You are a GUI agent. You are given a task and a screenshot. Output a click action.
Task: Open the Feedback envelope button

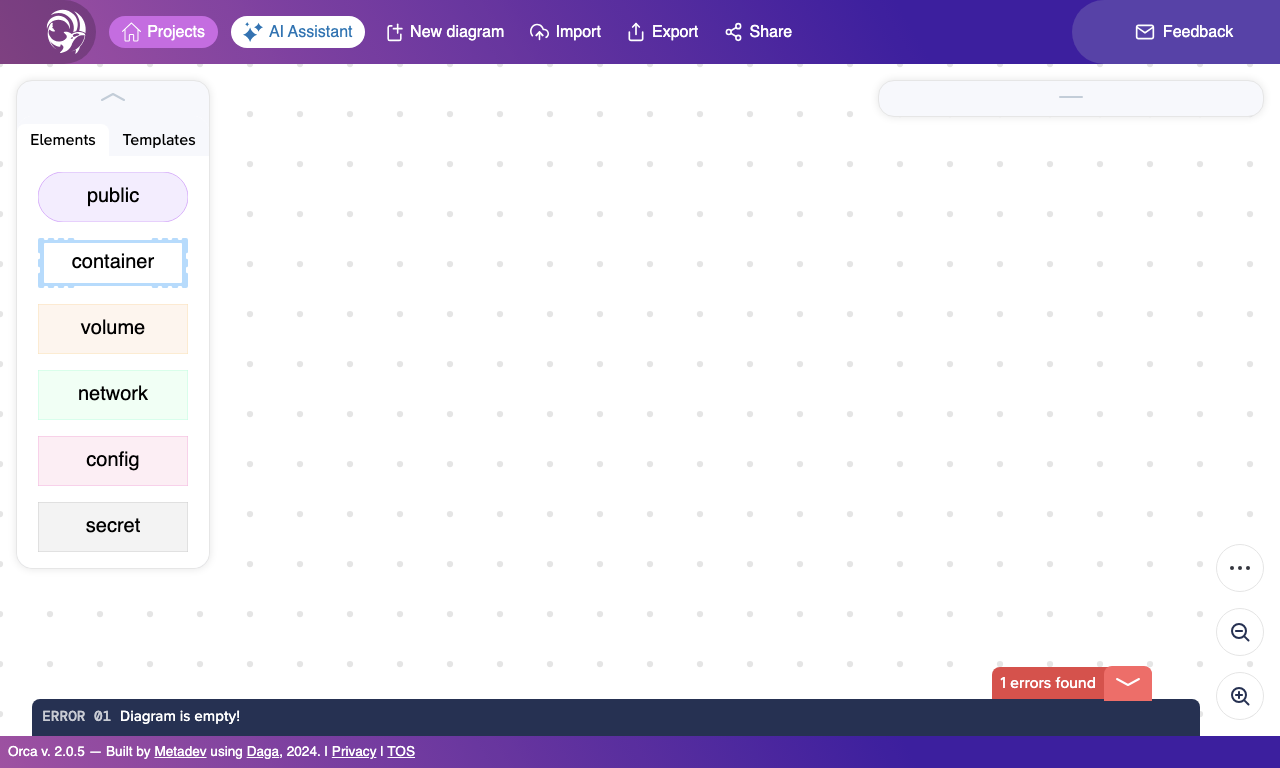1184,32
